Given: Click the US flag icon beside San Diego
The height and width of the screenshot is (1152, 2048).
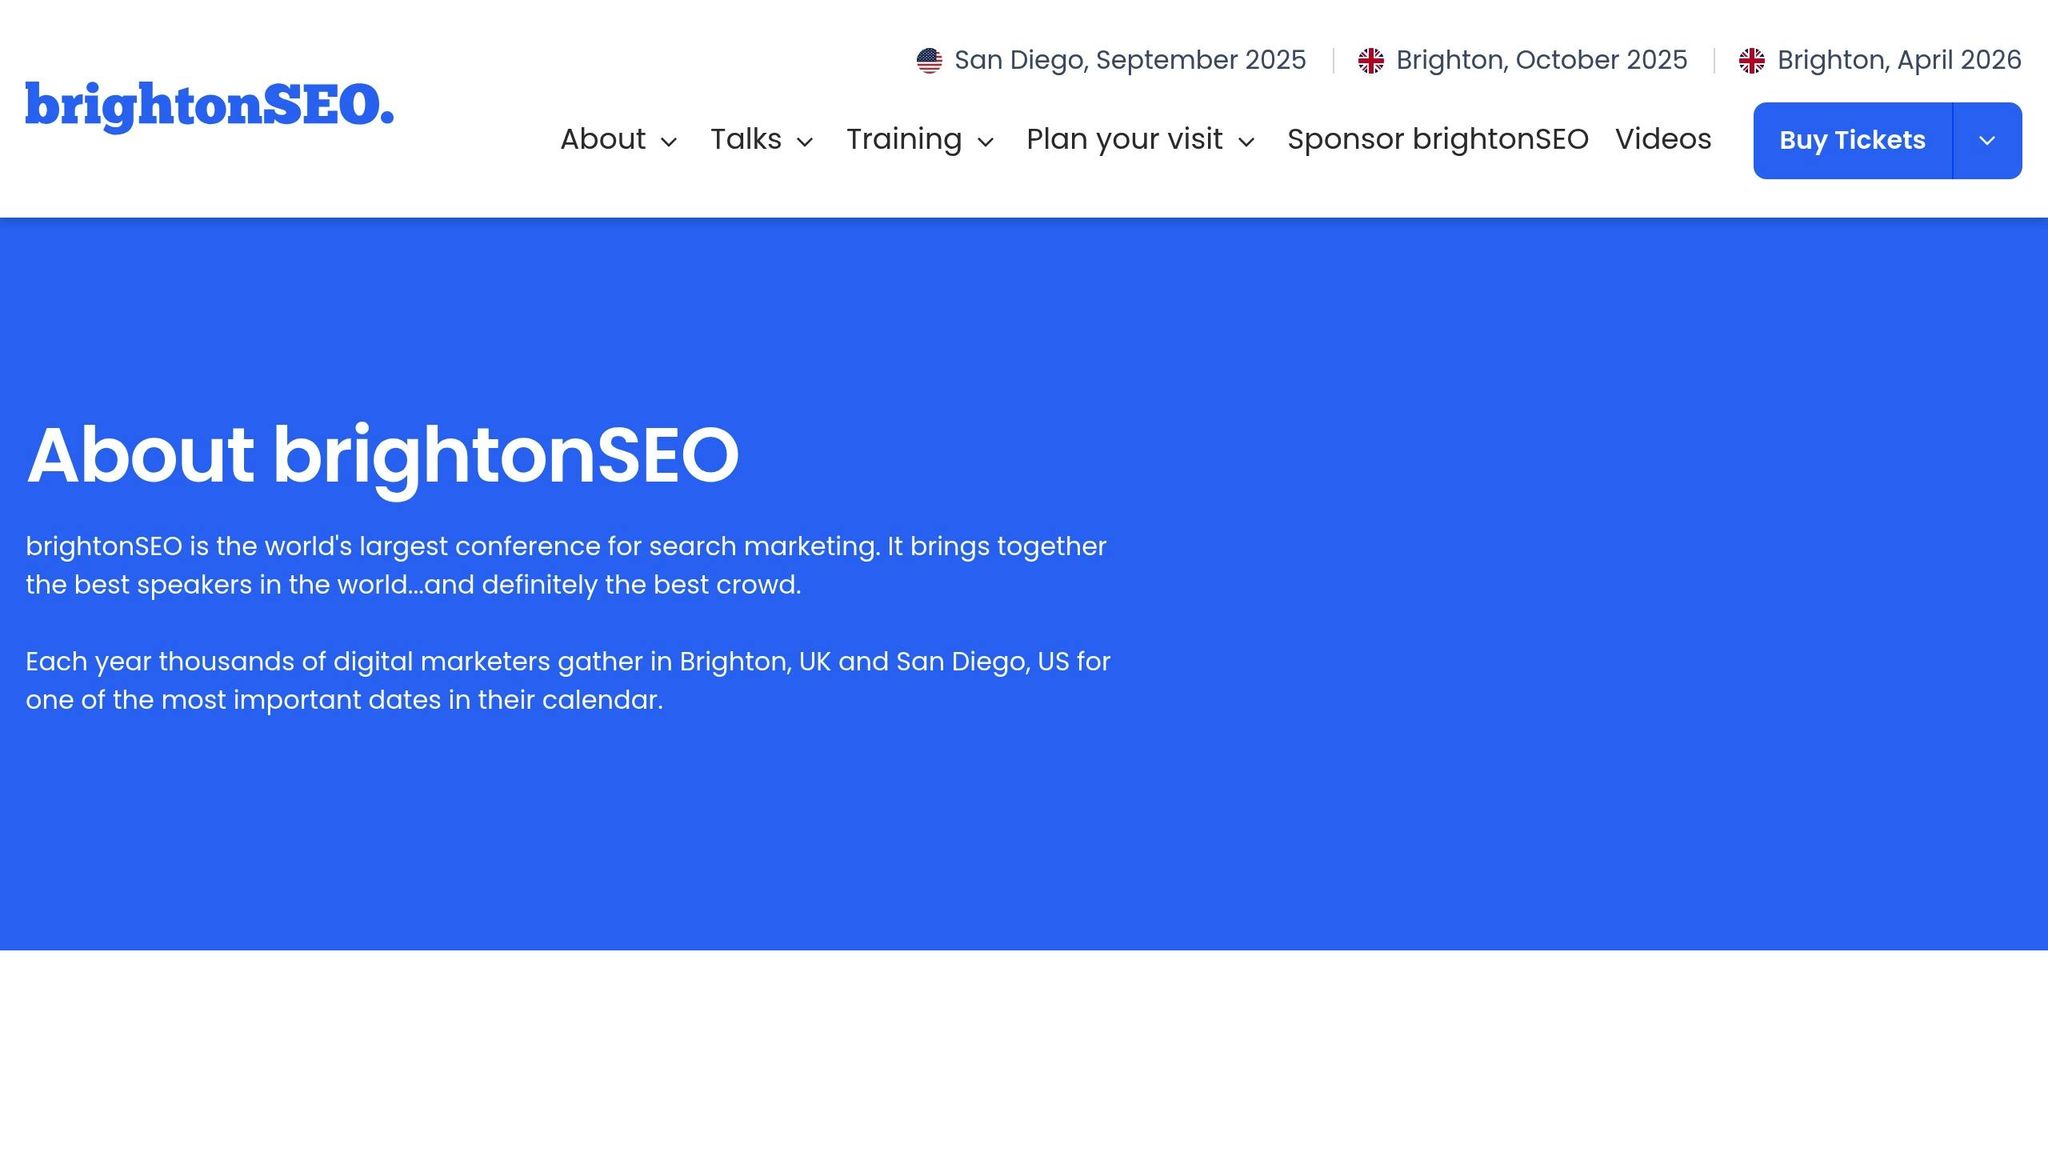Looking at the screenshot, I should 929,61.
